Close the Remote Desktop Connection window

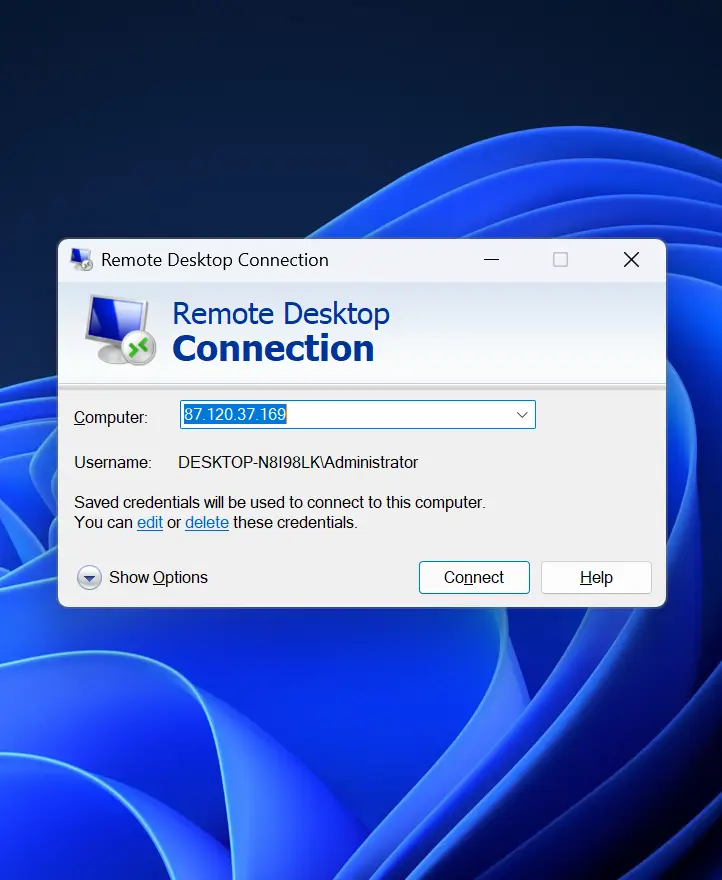[x=631, y=260]
